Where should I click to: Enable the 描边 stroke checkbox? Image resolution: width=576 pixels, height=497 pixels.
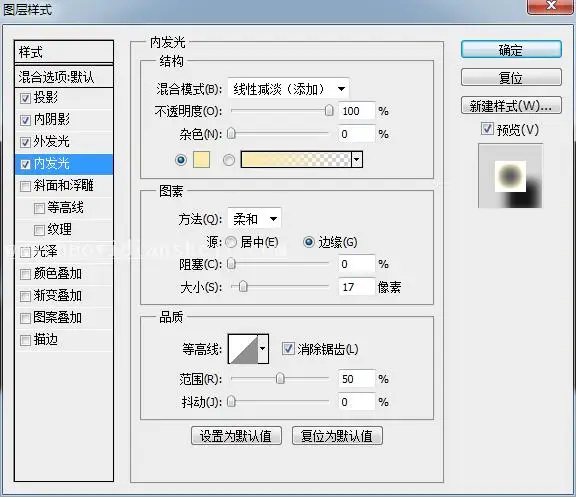(x=25, y=340)
